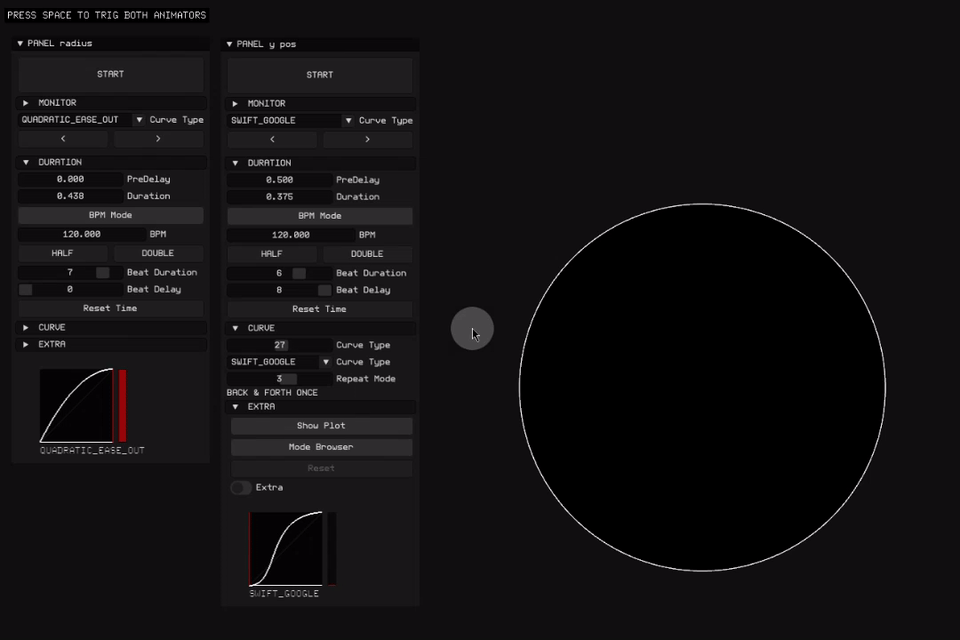Click START in the radius panel
Image resolution: width=960 pixels, height=640 pixels.
(x=110, y=74)
